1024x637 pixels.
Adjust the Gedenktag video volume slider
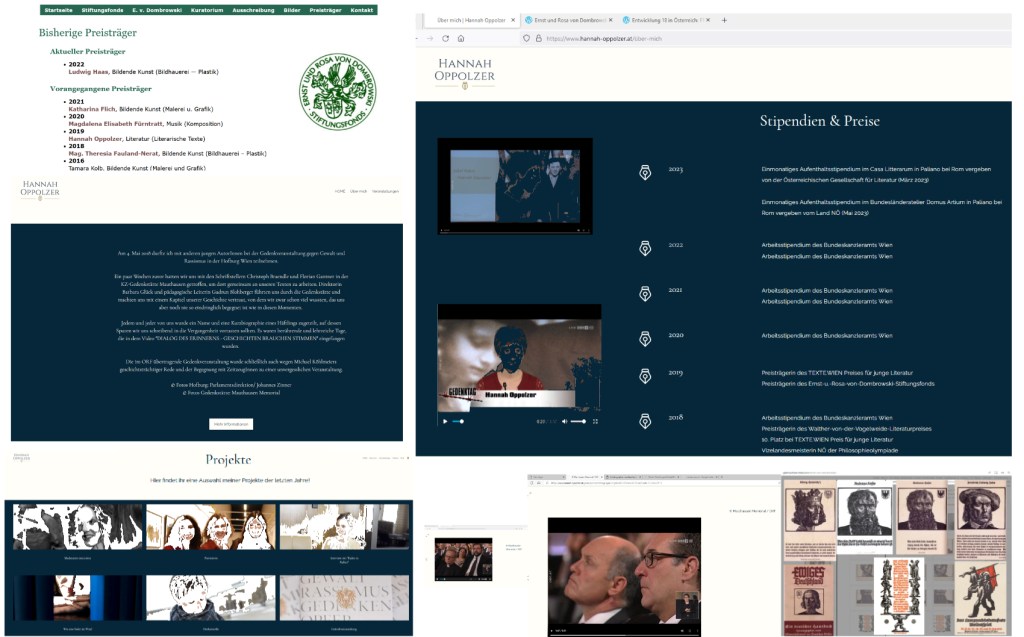tap(577, 421)
